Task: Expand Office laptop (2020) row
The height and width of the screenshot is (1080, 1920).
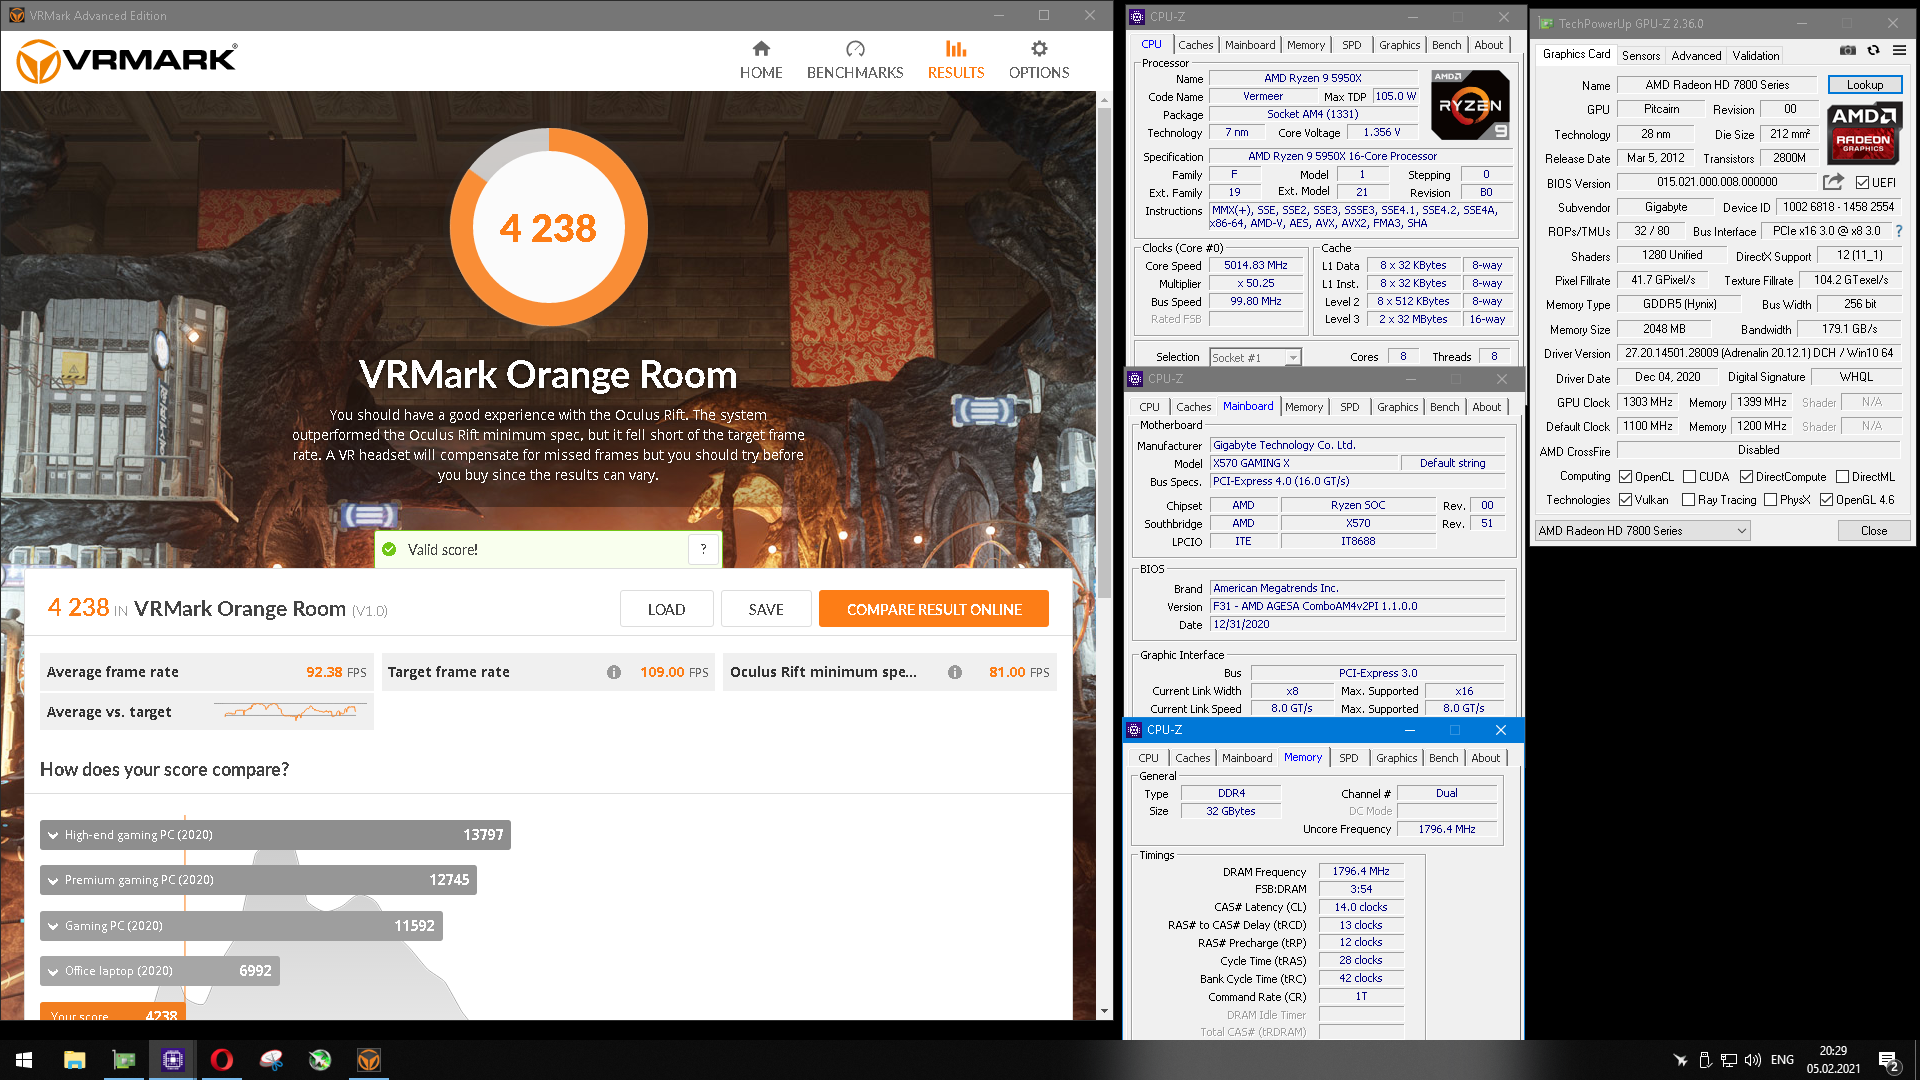Action: click(160, 971)
